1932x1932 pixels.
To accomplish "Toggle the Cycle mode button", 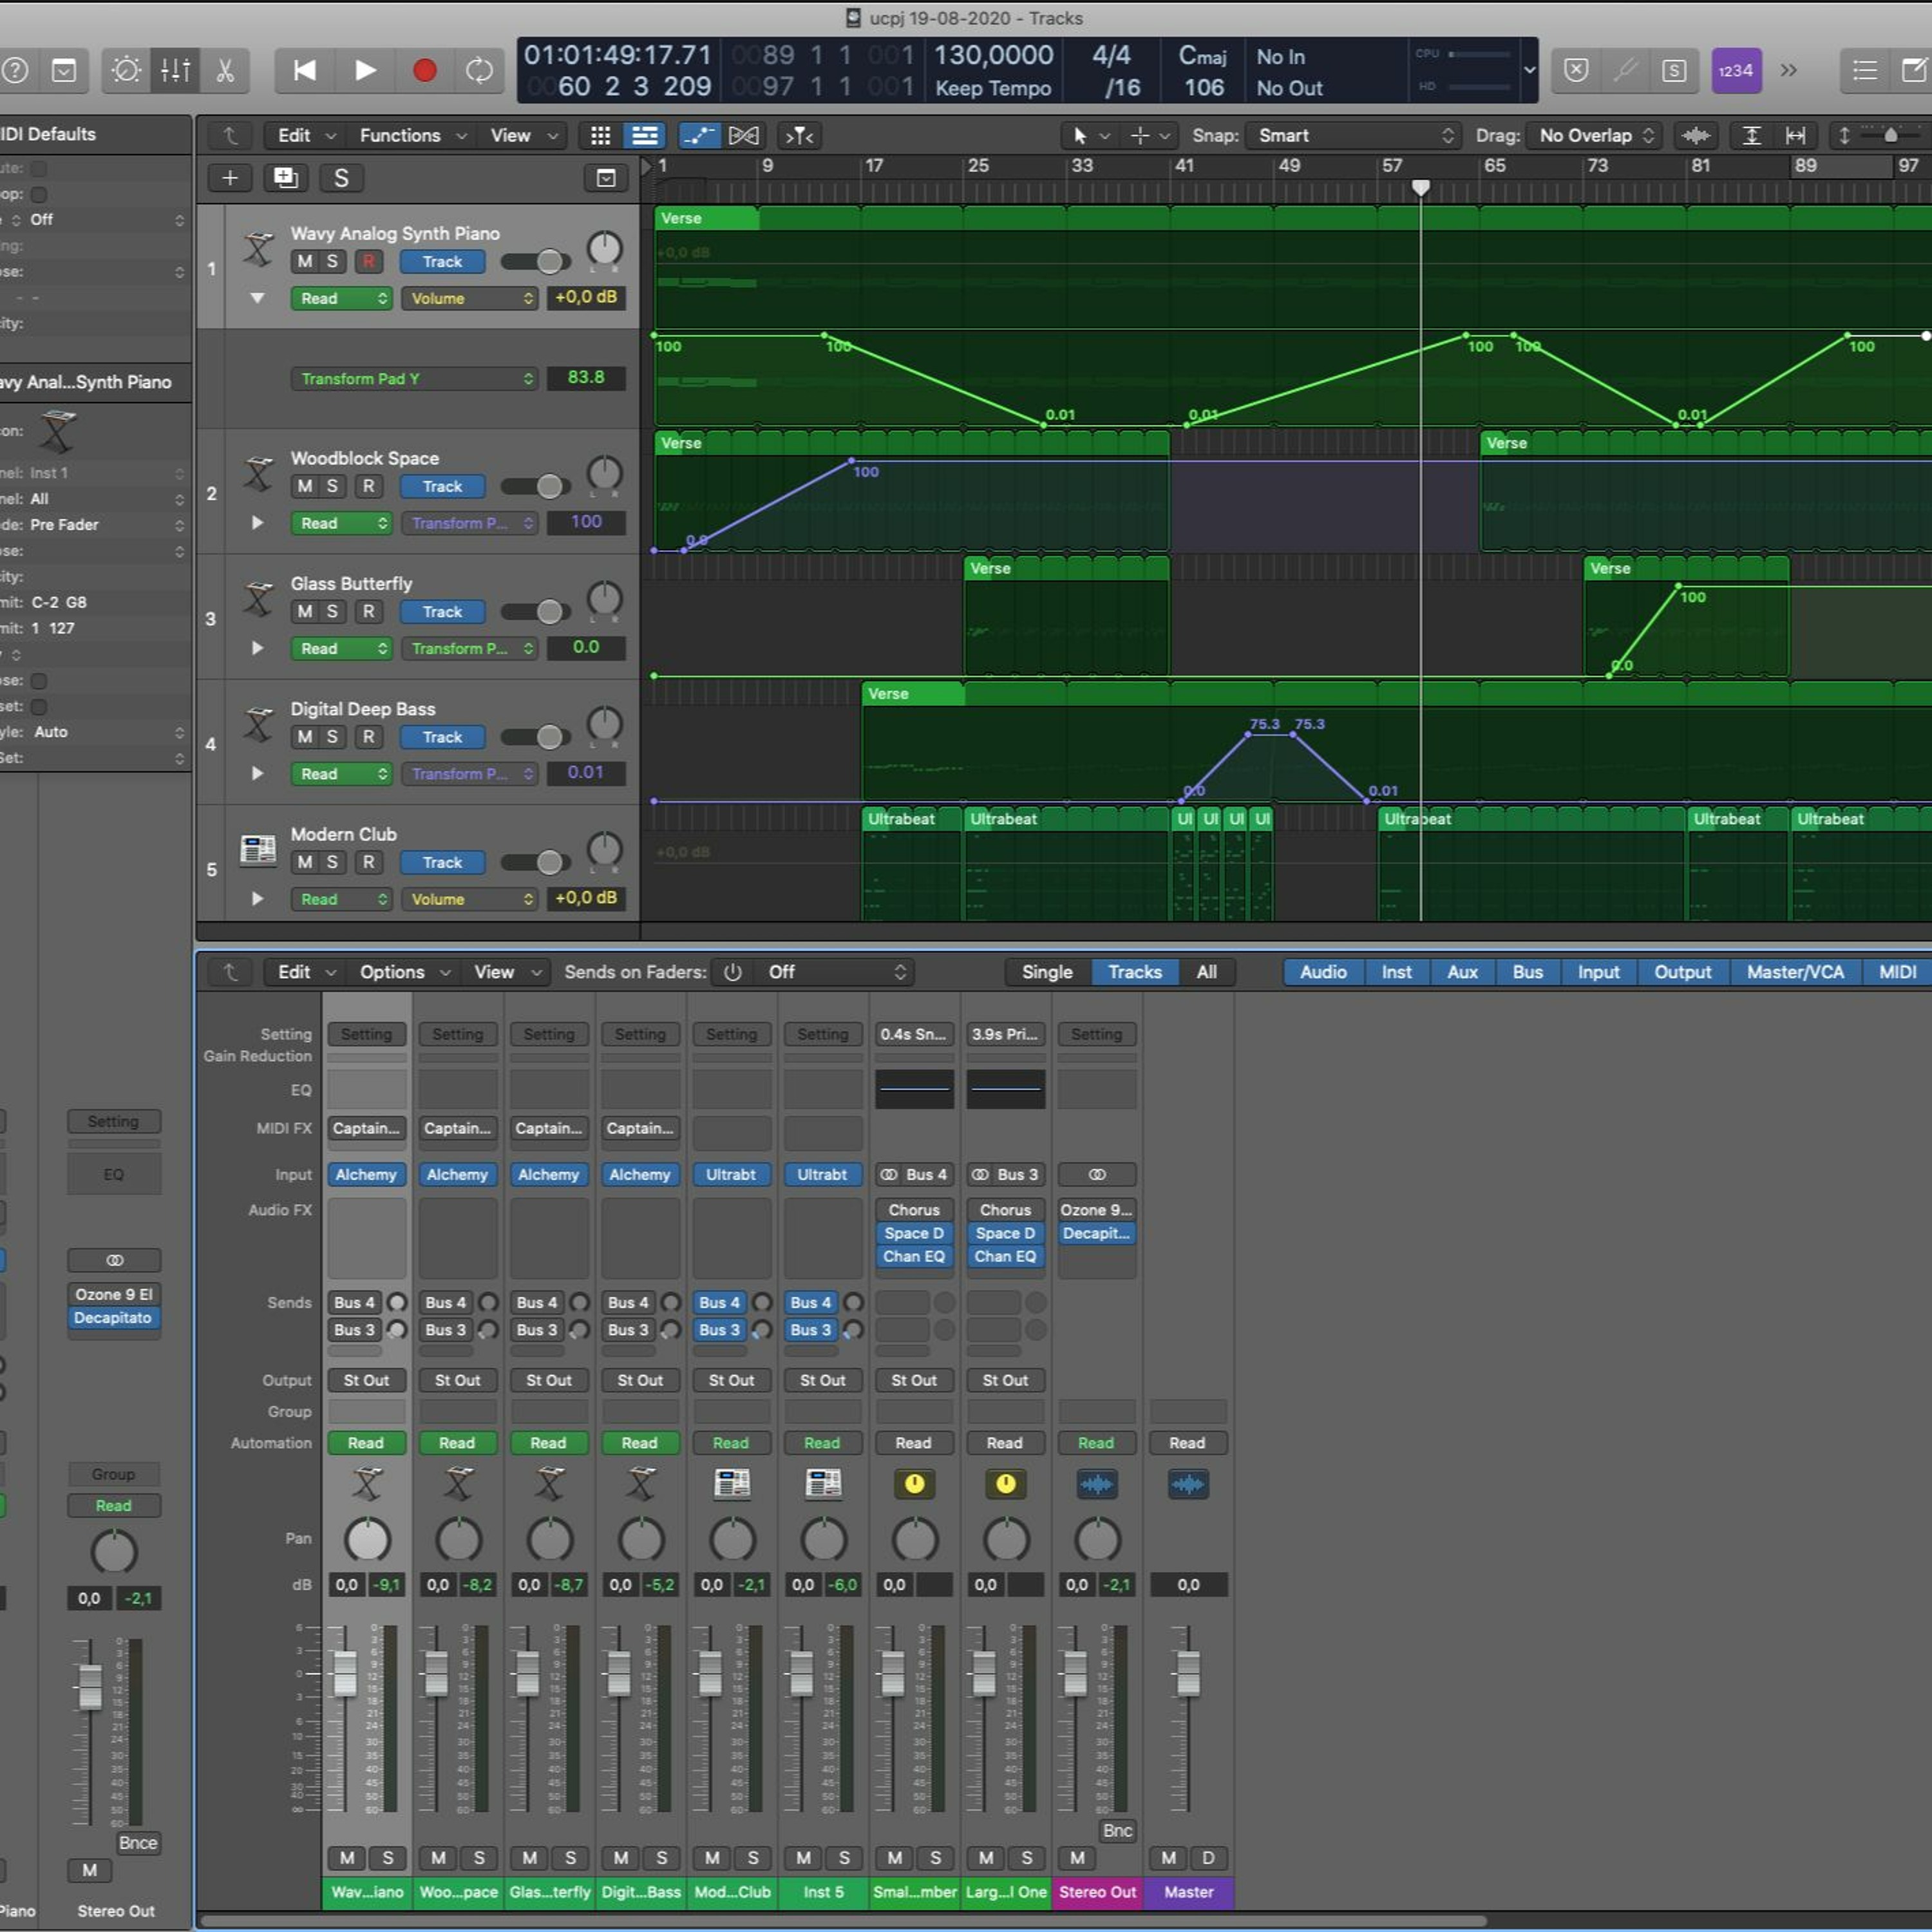I will click(x=479, y=70).
